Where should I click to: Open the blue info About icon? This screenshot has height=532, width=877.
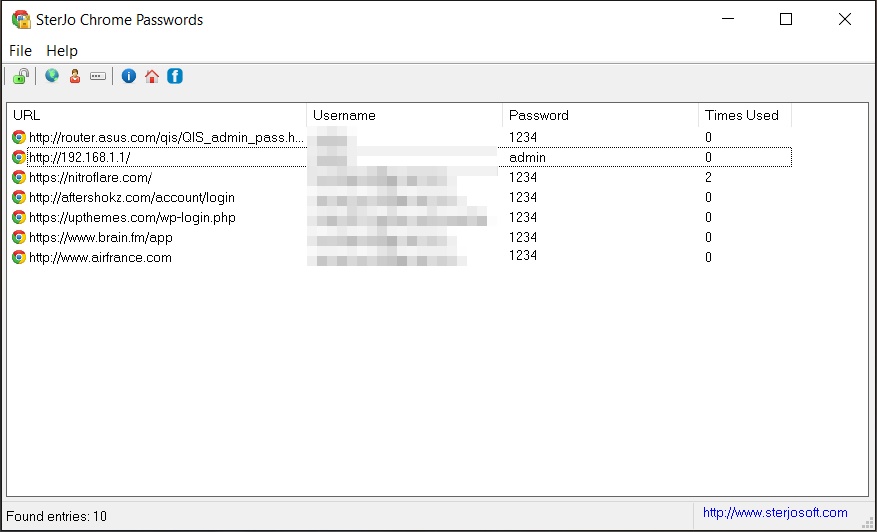point(129,76)
